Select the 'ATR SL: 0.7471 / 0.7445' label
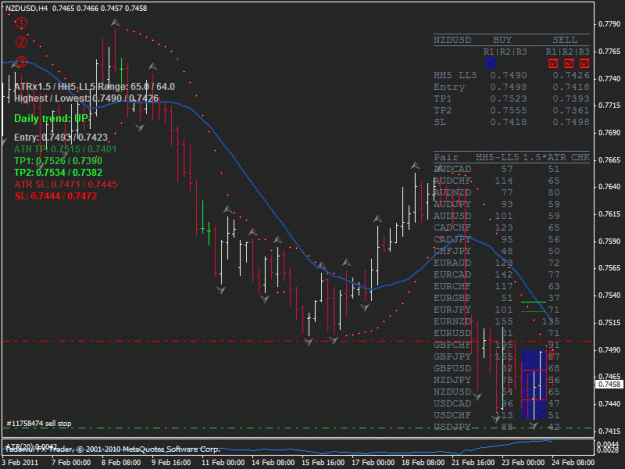Viewport: 625px width, 469px height. click(66, 184)
